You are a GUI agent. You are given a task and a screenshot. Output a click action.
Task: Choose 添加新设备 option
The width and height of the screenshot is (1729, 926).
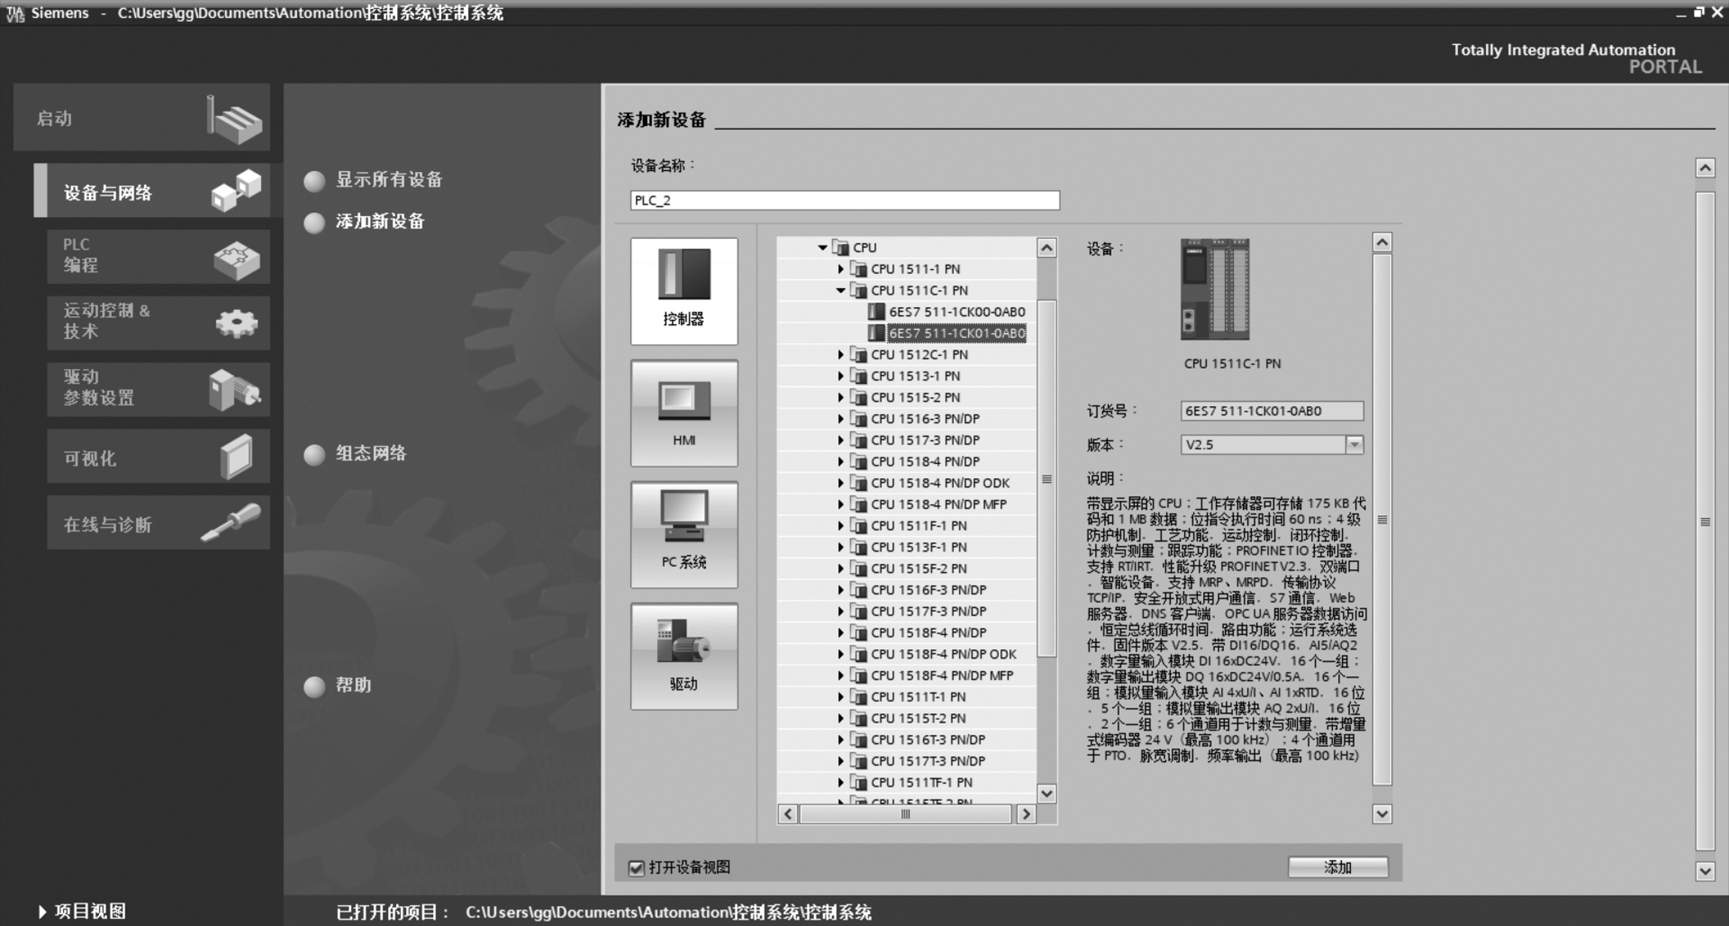pos(364,222)
